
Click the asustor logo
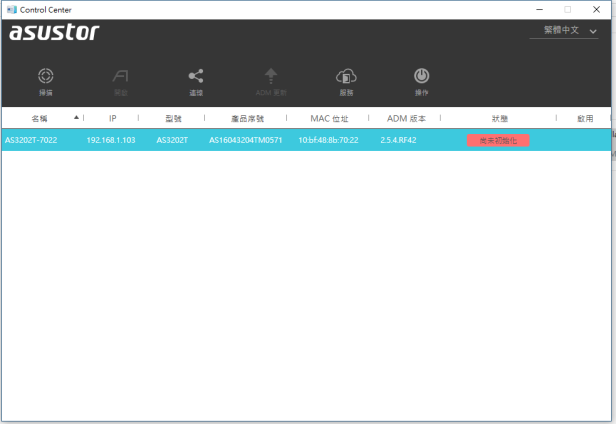pyautogui.click(x=54, y=32)
